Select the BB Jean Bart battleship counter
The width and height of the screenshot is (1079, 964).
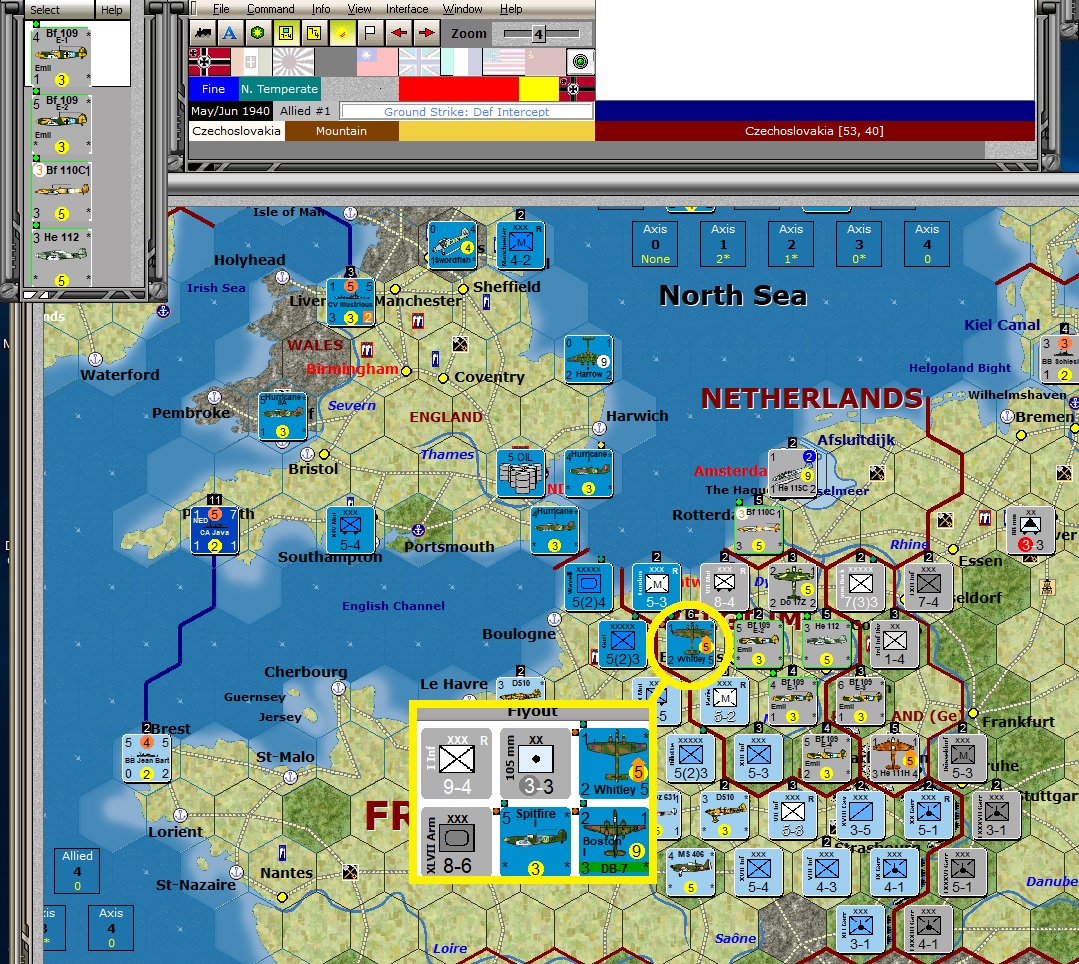[147, 758]
